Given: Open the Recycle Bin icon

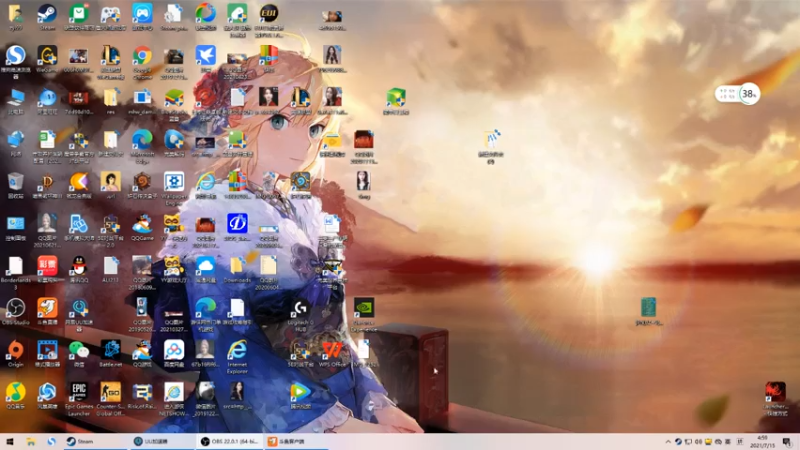Looking at the screenshot, I should pos(15,186).
